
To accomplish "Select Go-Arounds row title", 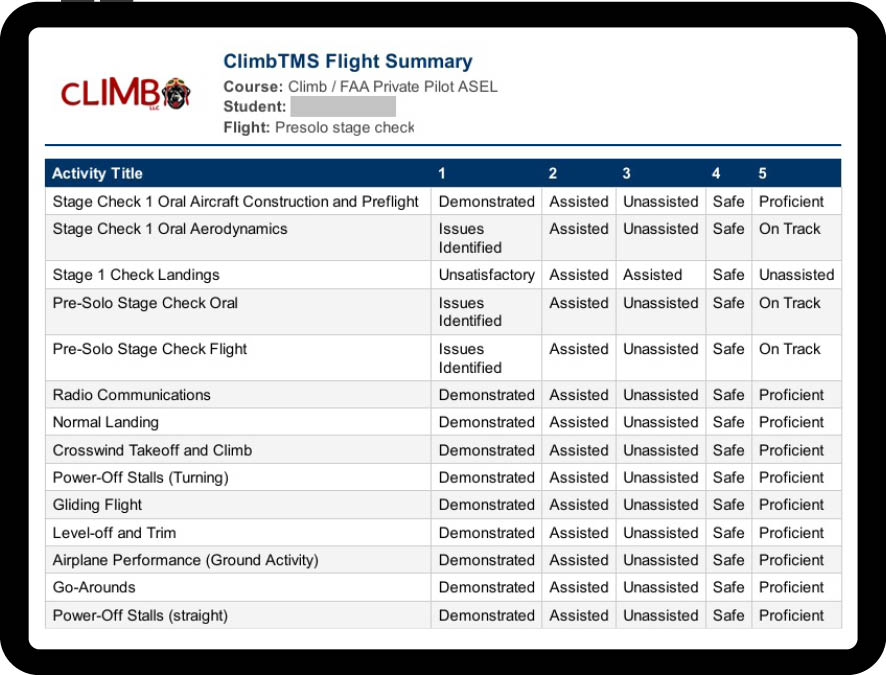I will pyautogui.click(x=94, y=587).
